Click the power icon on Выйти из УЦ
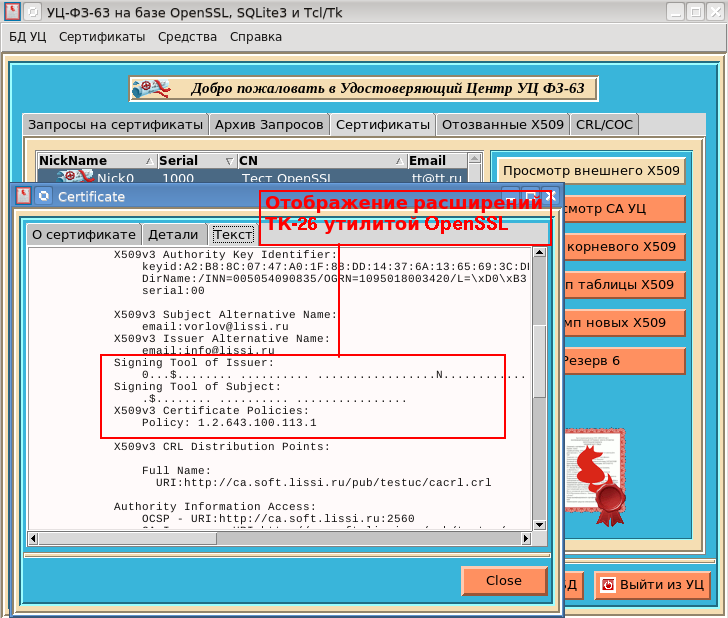This screenshot has width=728, height=618. pos(608,585)
